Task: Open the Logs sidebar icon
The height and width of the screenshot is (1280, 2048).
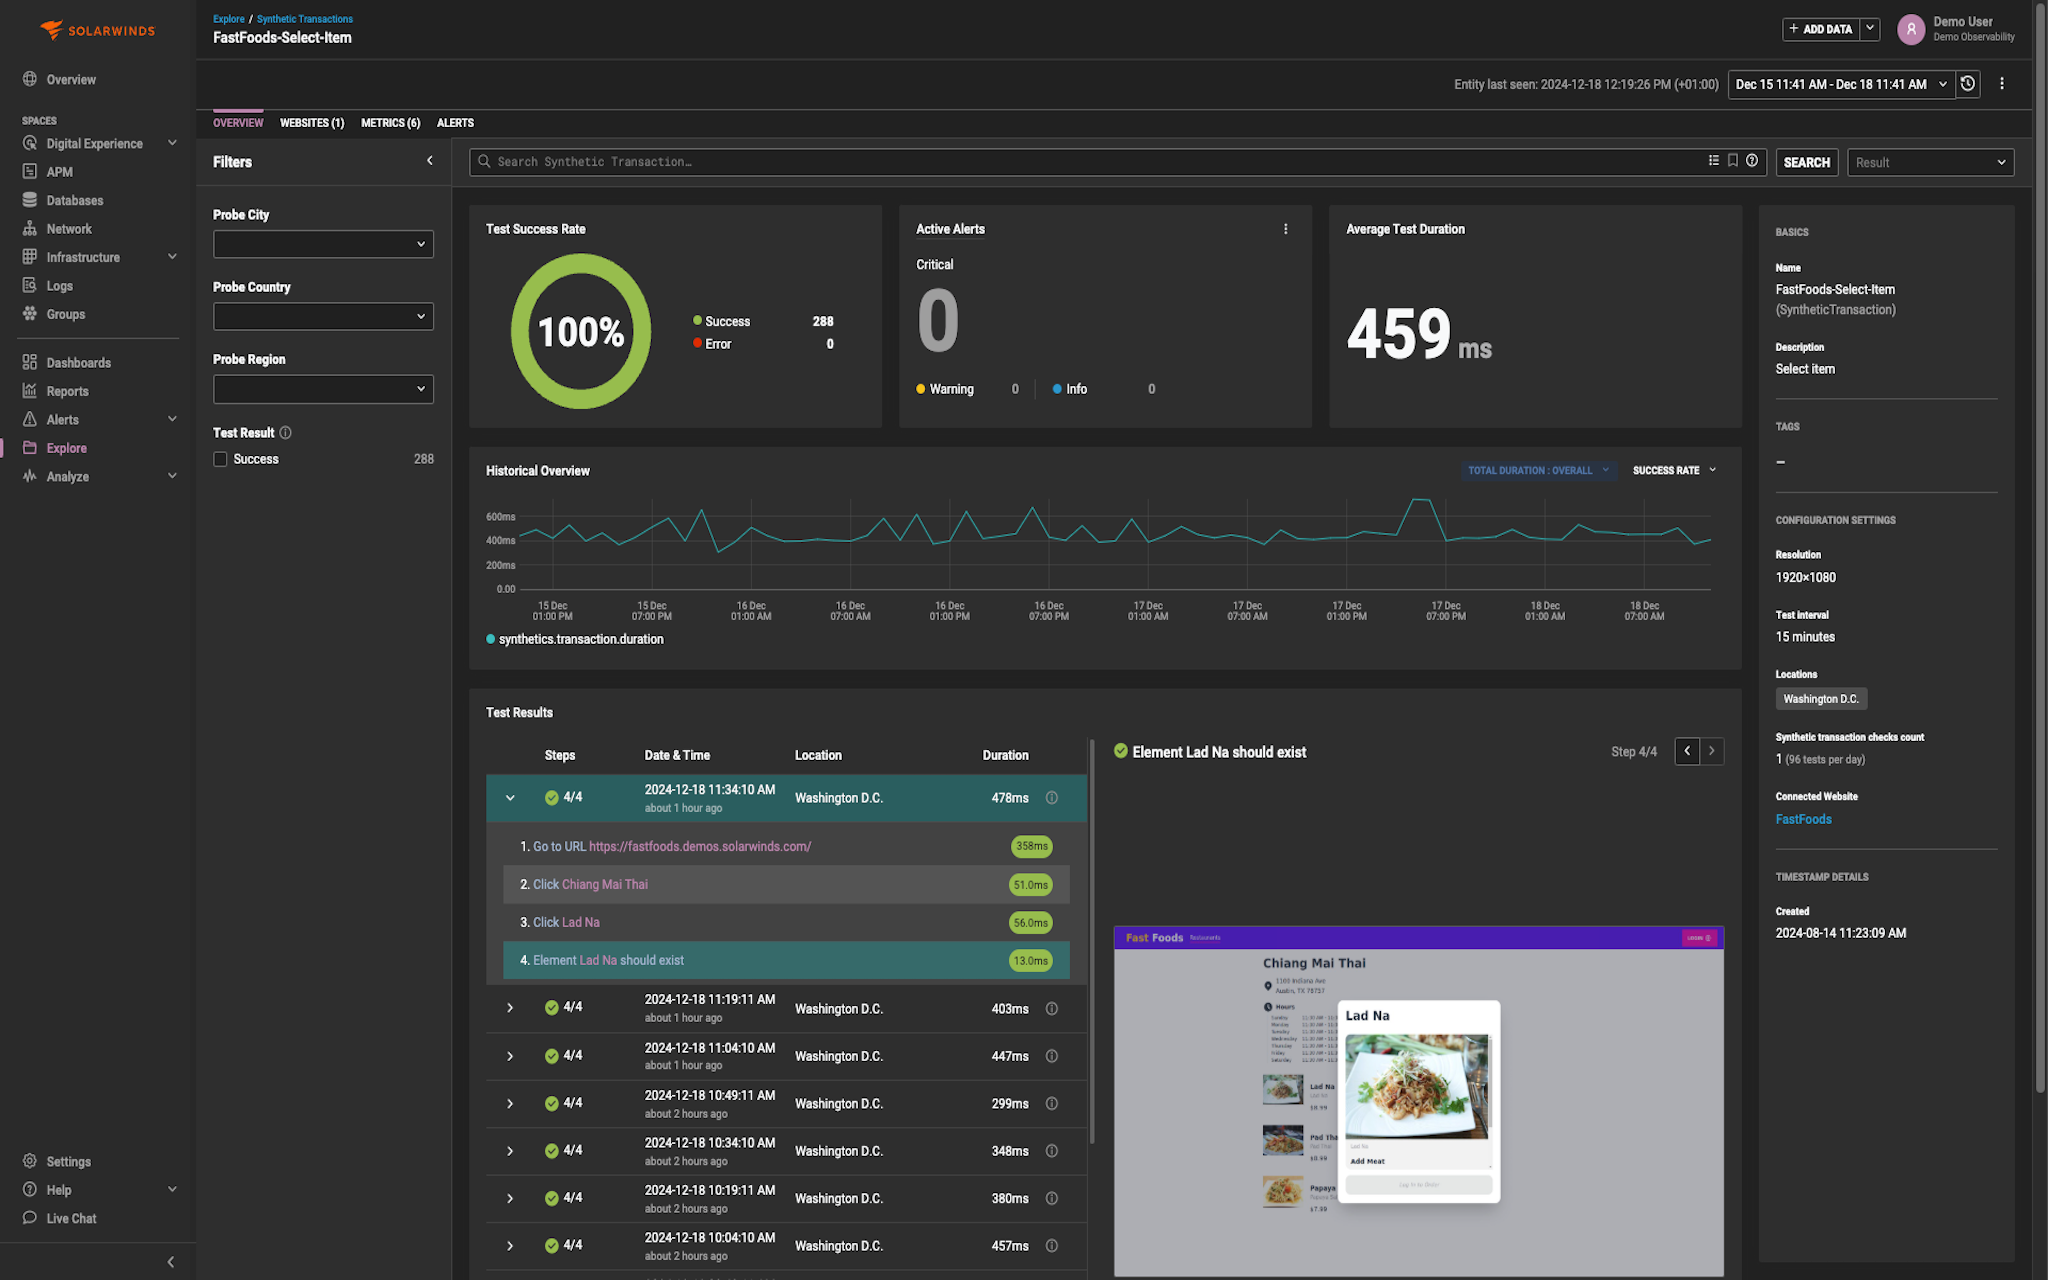Action: [30, 285]
